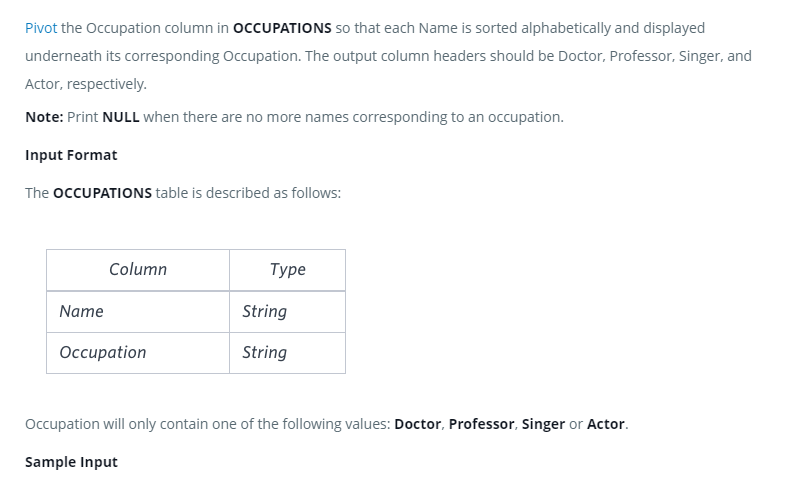
Task: Click the Column table header cell
Action: [138, 270]
